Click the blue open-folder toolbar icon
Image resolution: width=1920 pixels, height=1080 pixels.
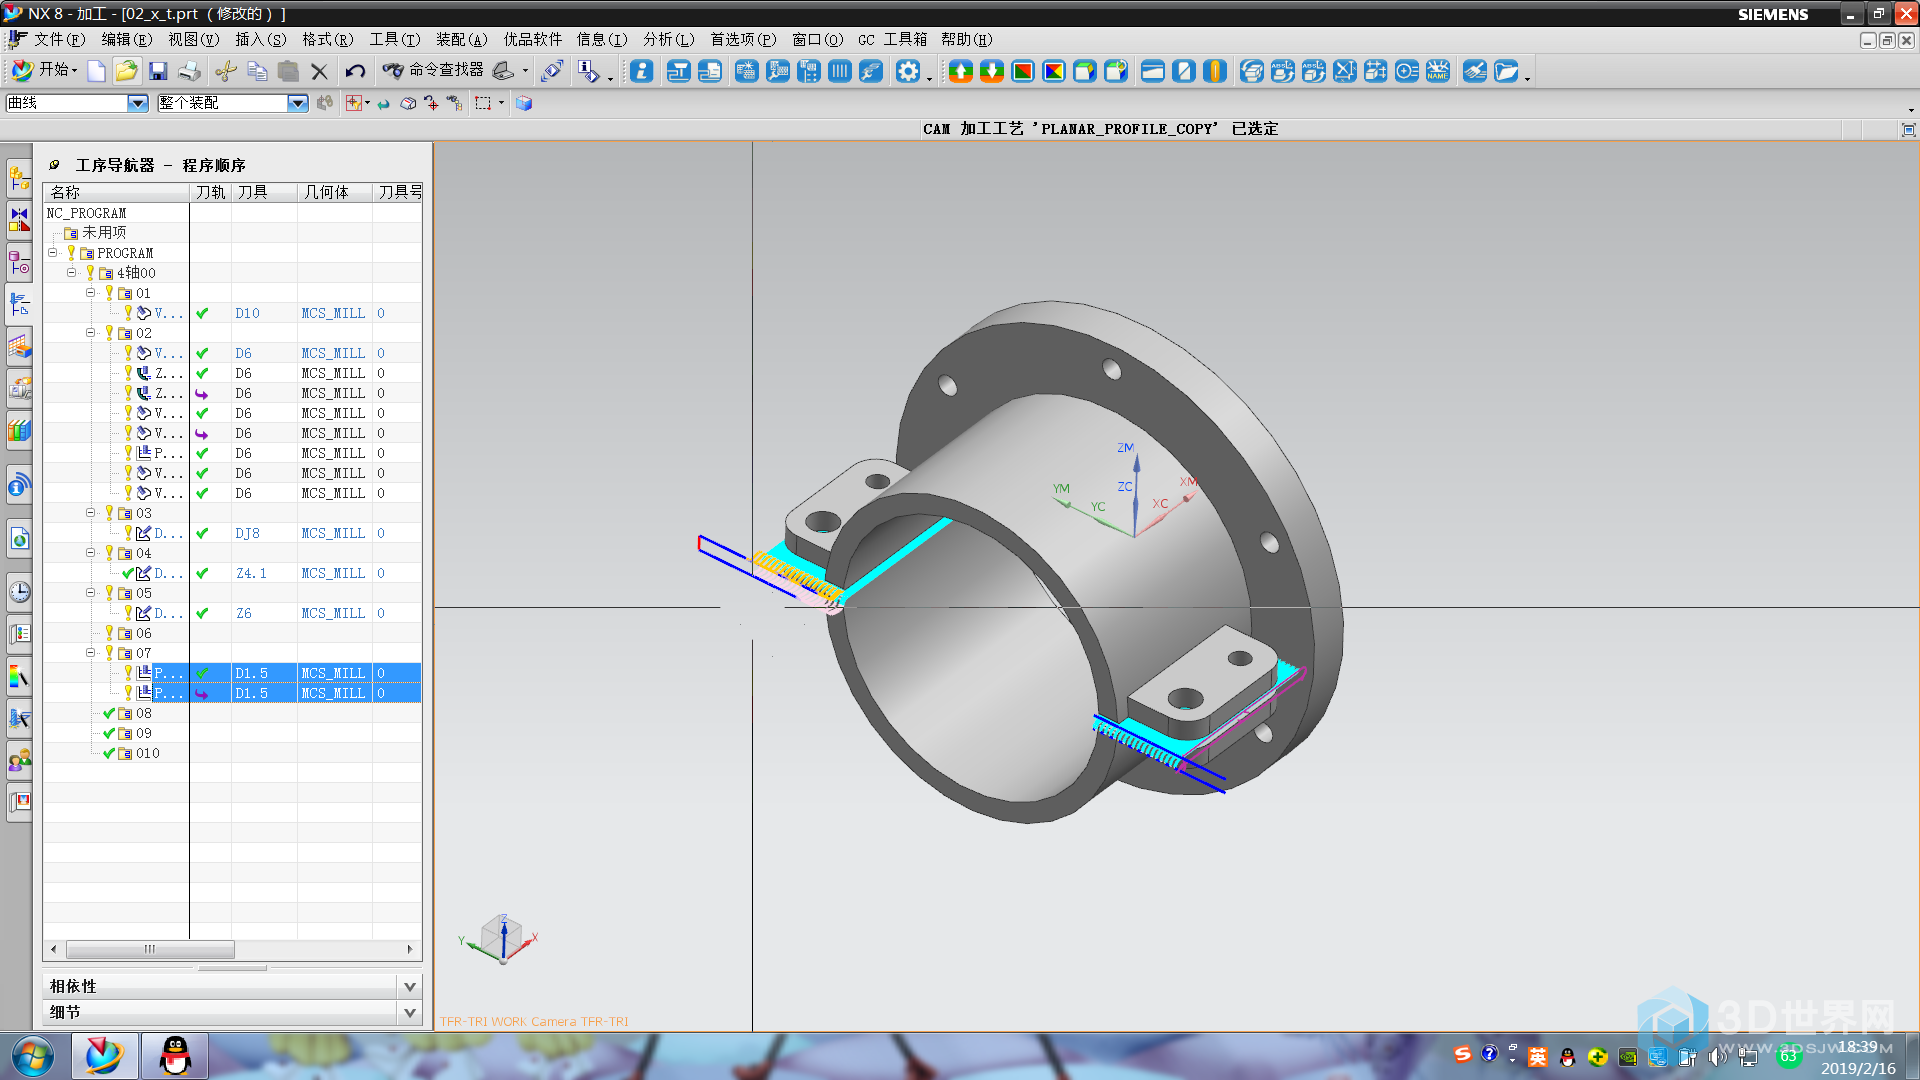(1506, 71)
